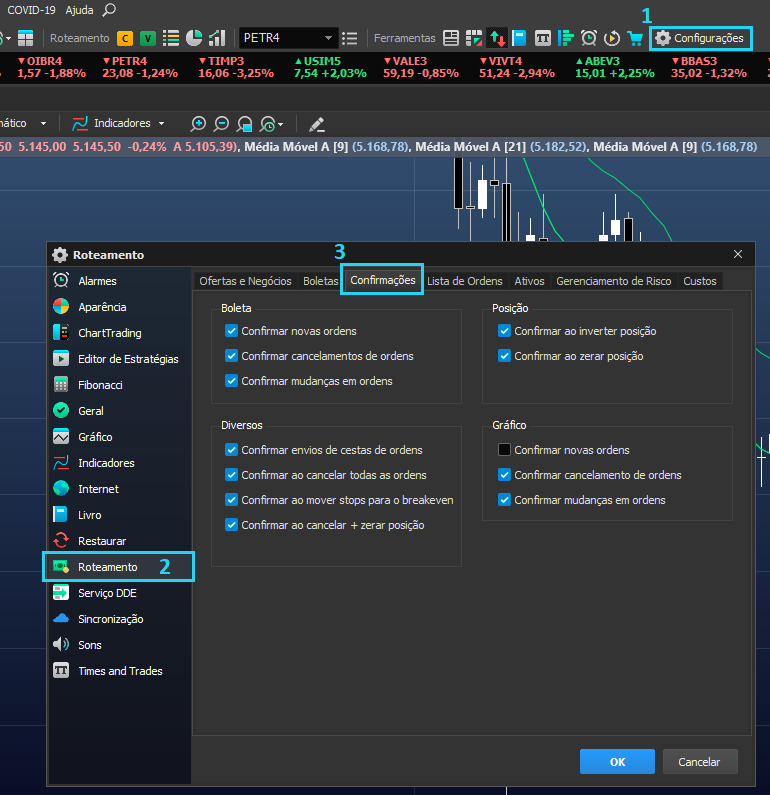Toggle Confirmar ao zerar posição checkbox
Image resolution: width=770 pixels, height=795 pixels.
click(x=504, y=356)
